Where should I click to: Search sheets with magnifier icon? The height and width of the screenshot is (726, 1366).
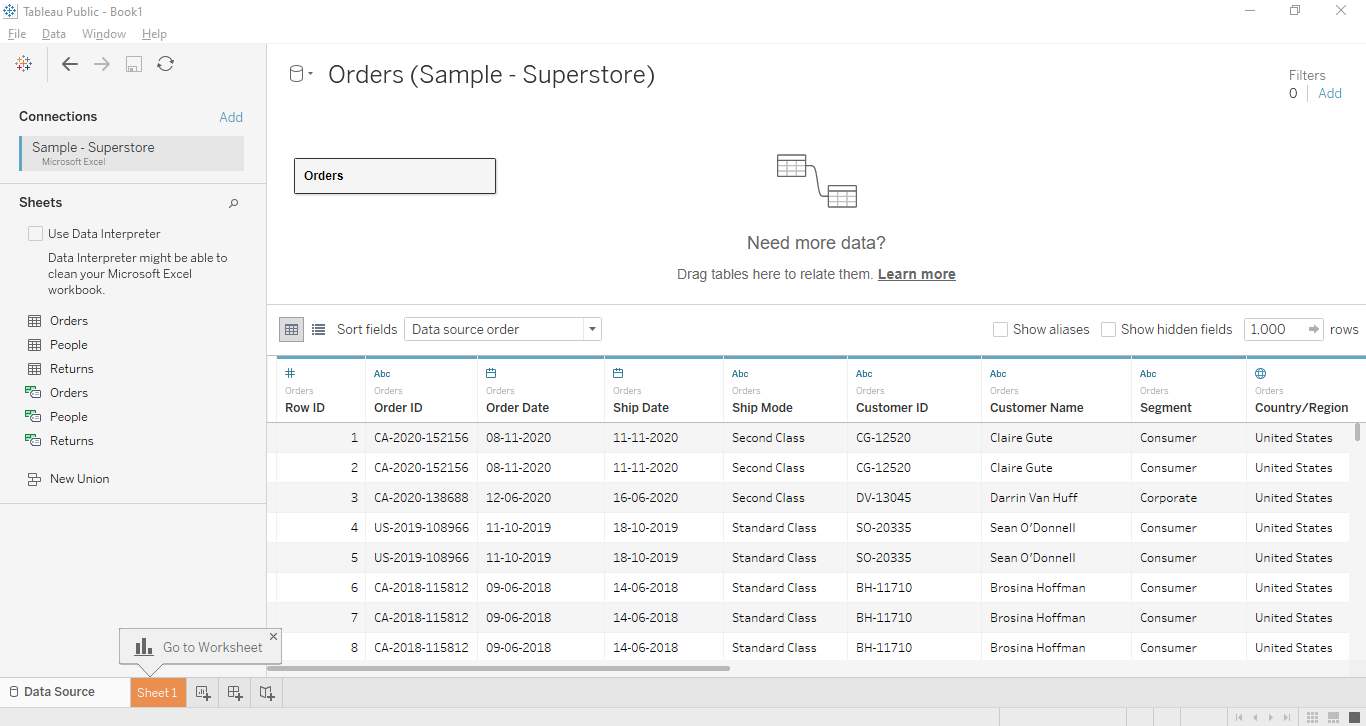(234, 203)
